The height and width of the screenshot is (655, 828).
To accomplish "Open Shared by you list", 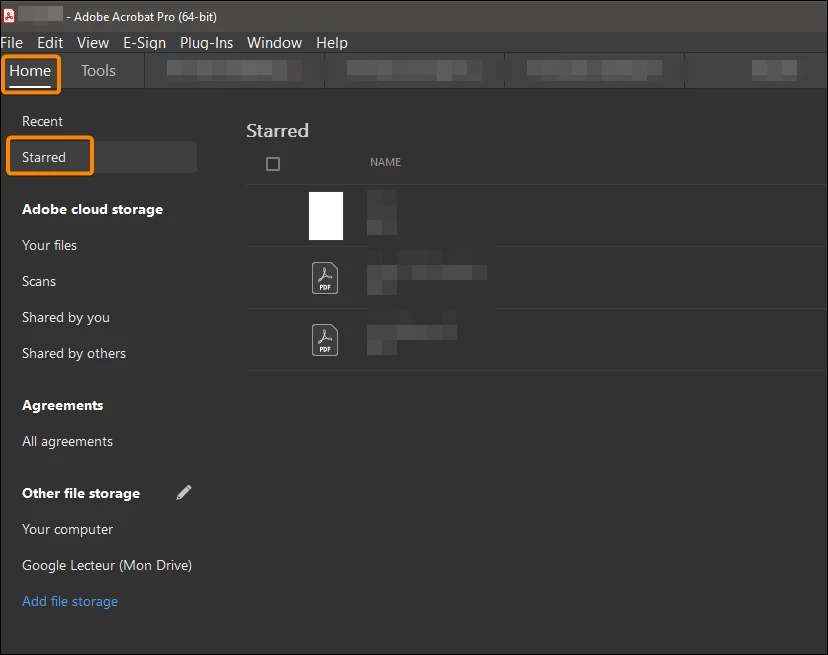I will pos(65,317).
